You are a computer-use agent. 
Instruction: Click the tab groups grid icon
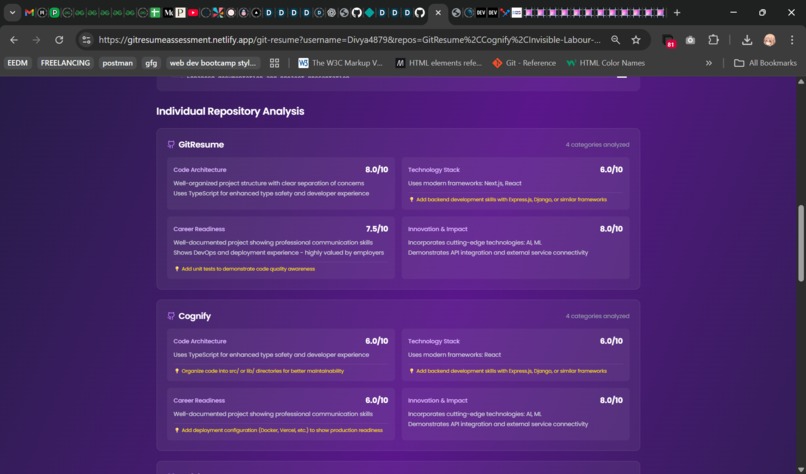(x=274, y=63)
